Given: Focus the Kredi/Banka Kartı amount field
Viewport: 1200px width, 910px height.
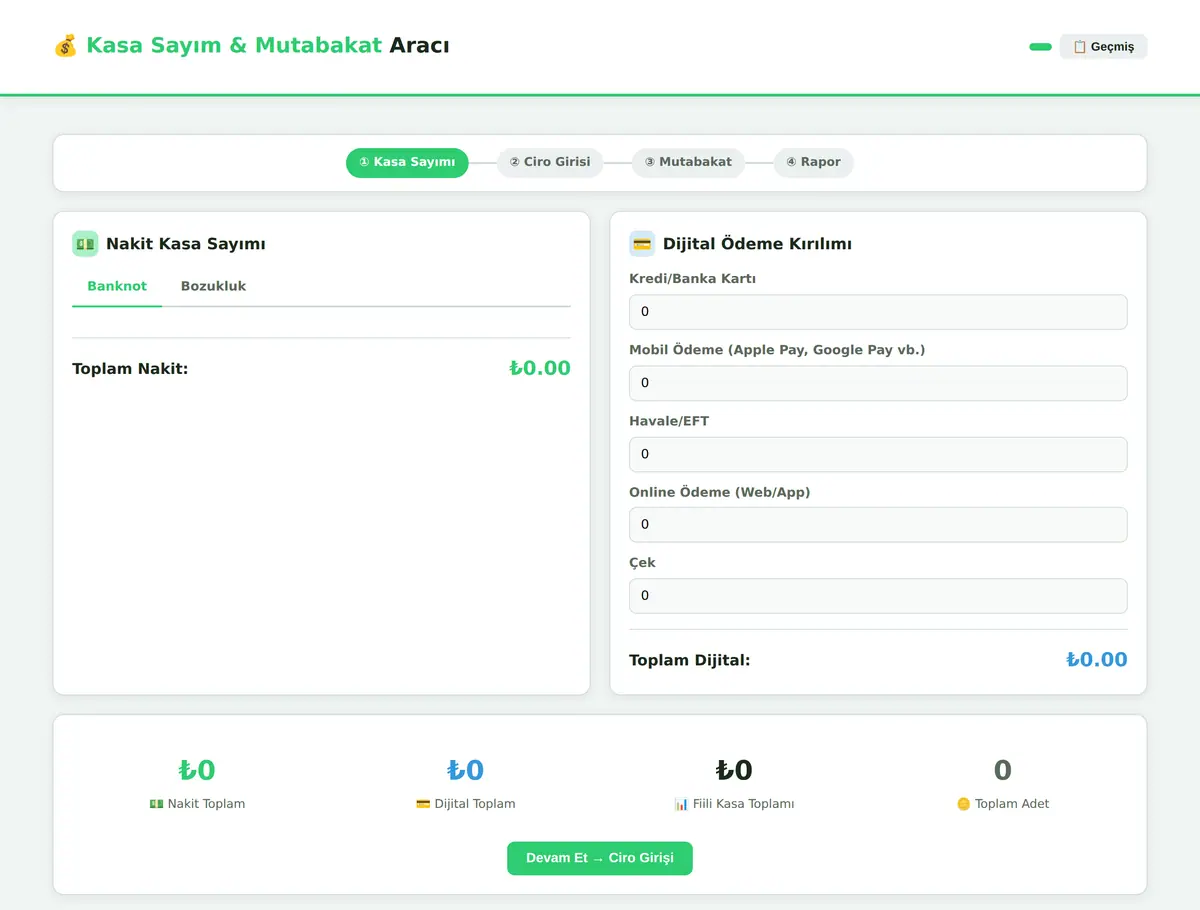Looking at the screenshot, I should [x=878, y=312].
